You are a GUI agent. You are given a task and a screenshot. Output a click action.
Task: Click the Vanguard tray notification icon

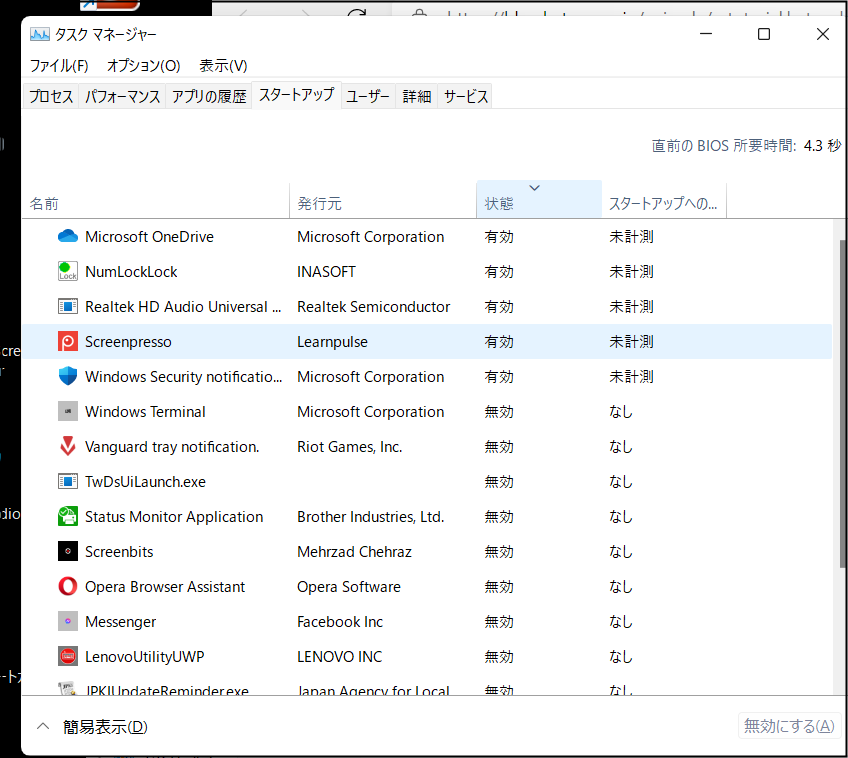68,447
